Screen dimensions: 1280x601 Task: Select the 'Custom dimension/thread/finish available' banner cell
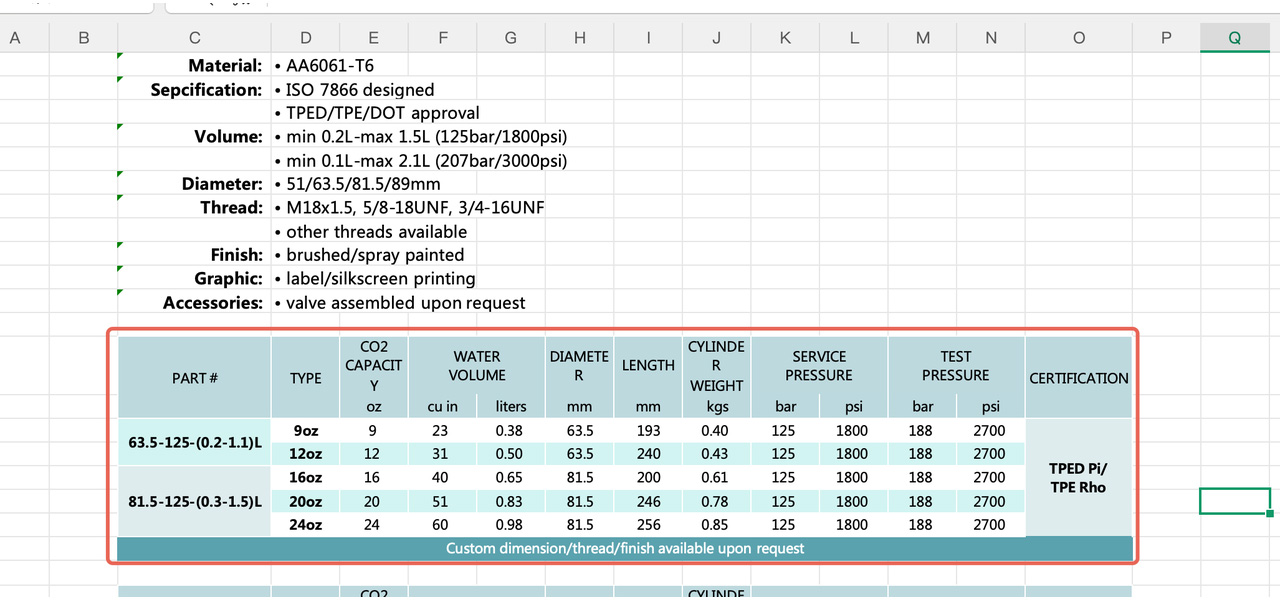pos(625,548)
